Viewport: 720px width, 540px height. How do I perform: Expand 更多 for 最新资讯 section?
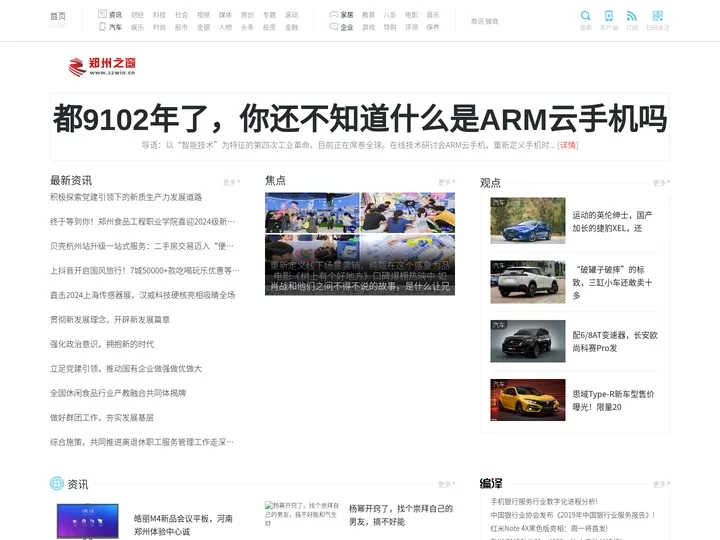point(231,182)
